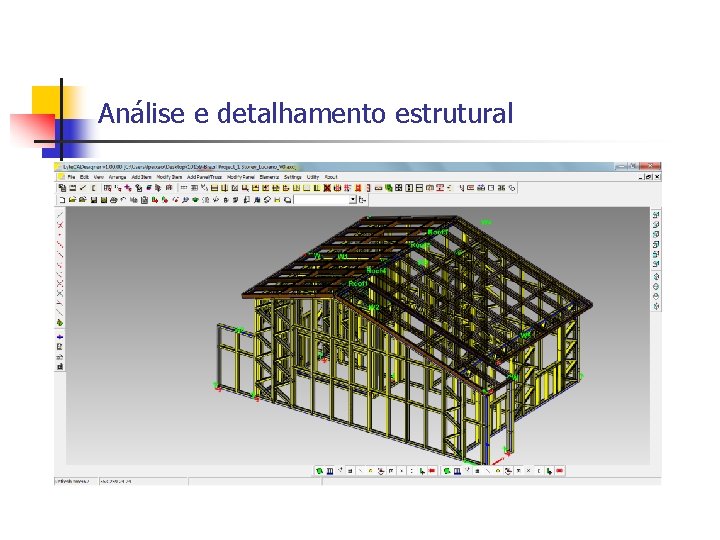Screen dimensions: 720x540
Task: Click the four-pane grid icon in top toolbar
Action: [399, 188]
